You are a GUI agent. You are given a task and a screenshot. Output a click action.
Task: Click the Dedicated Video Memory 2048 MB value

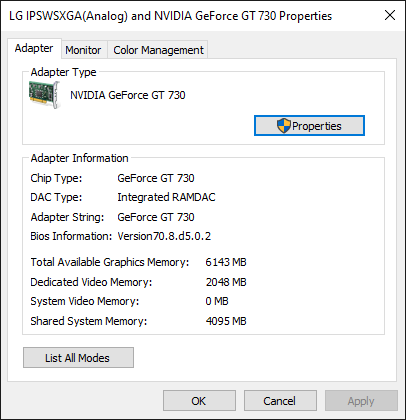tap(226, 282)
